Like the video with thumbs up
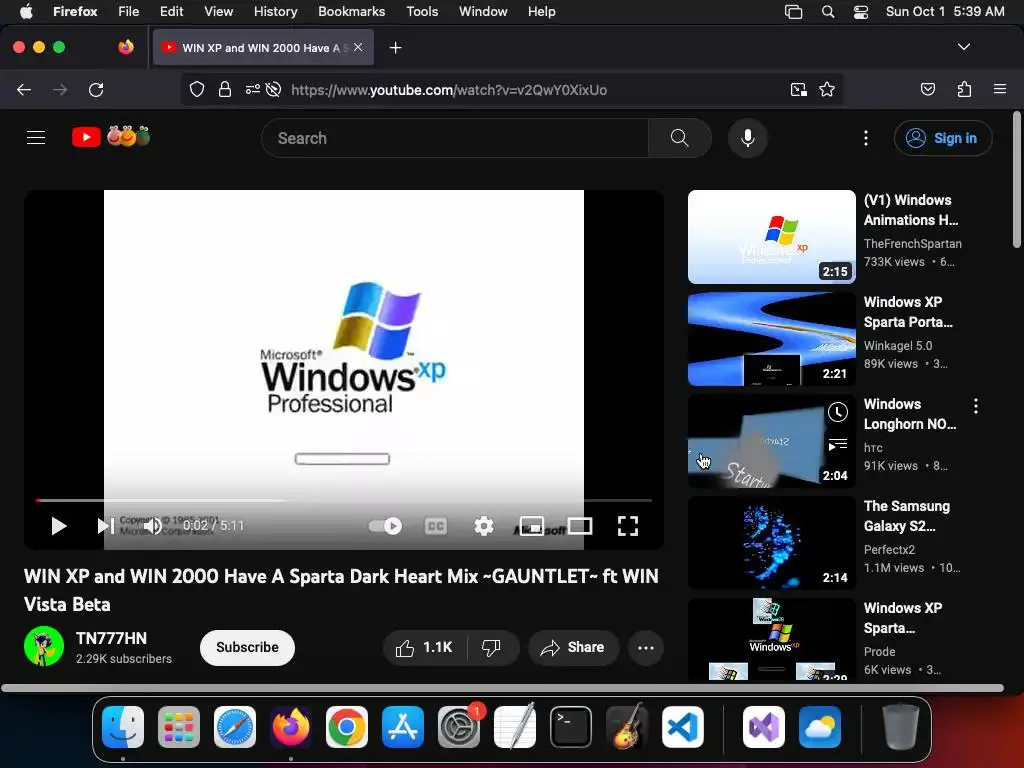This screenshot has height=768, width=1024. coord(424,647)
